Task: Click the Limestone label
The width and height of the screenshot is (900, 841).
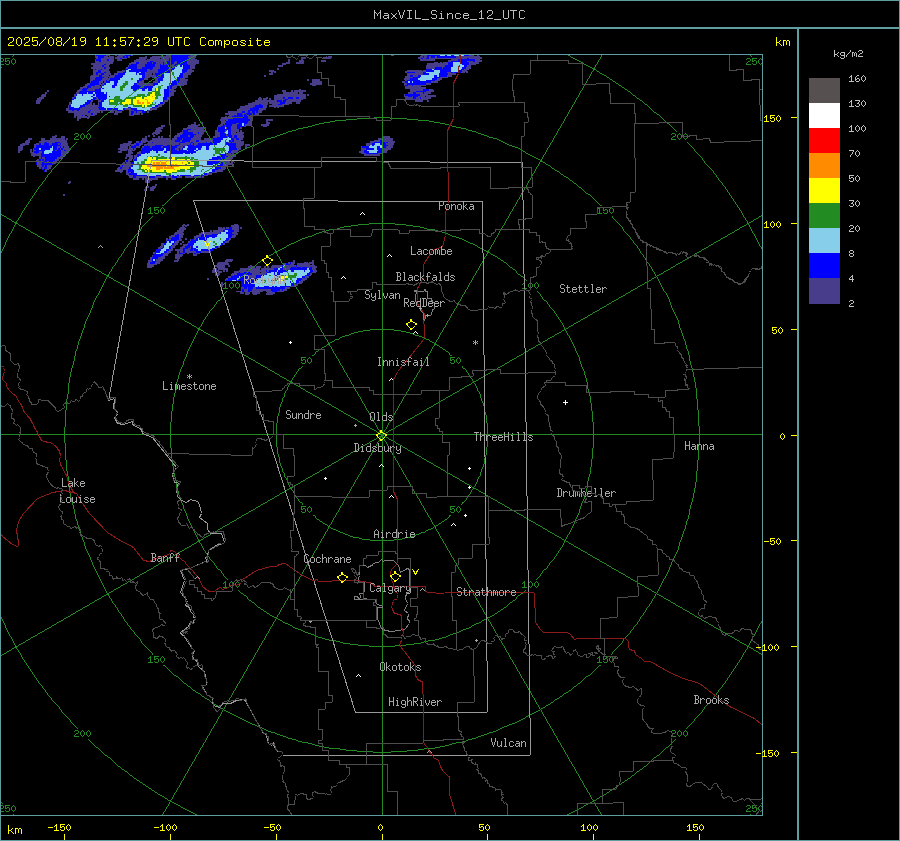Action: (189, 386)
